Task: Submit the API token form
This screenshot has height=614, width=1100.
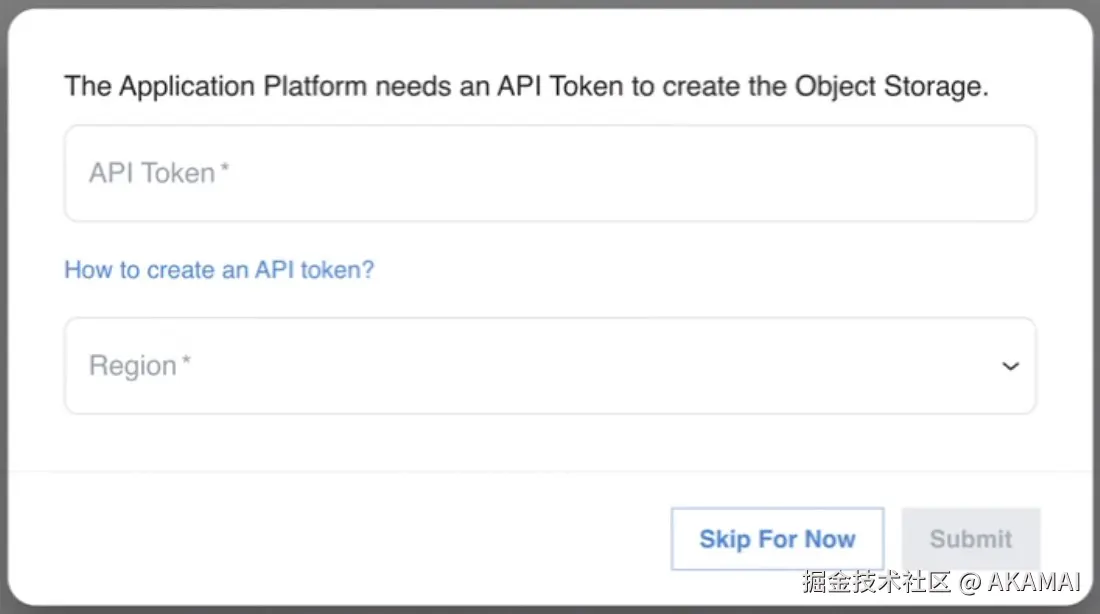Action: tap(970, 540)
